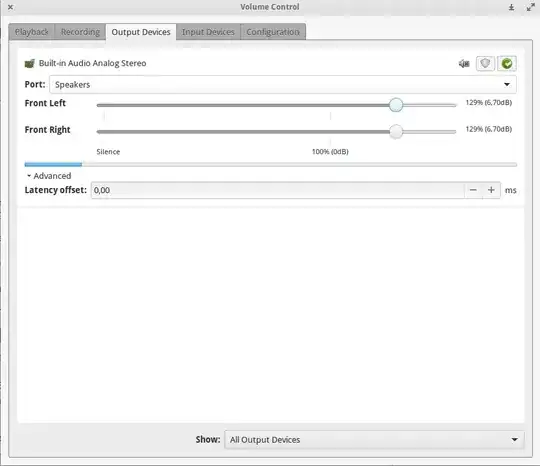Click the Front Left 129% (6,70dB) value
The width and height of the screenshot is (540, 466).
(489, 103)
